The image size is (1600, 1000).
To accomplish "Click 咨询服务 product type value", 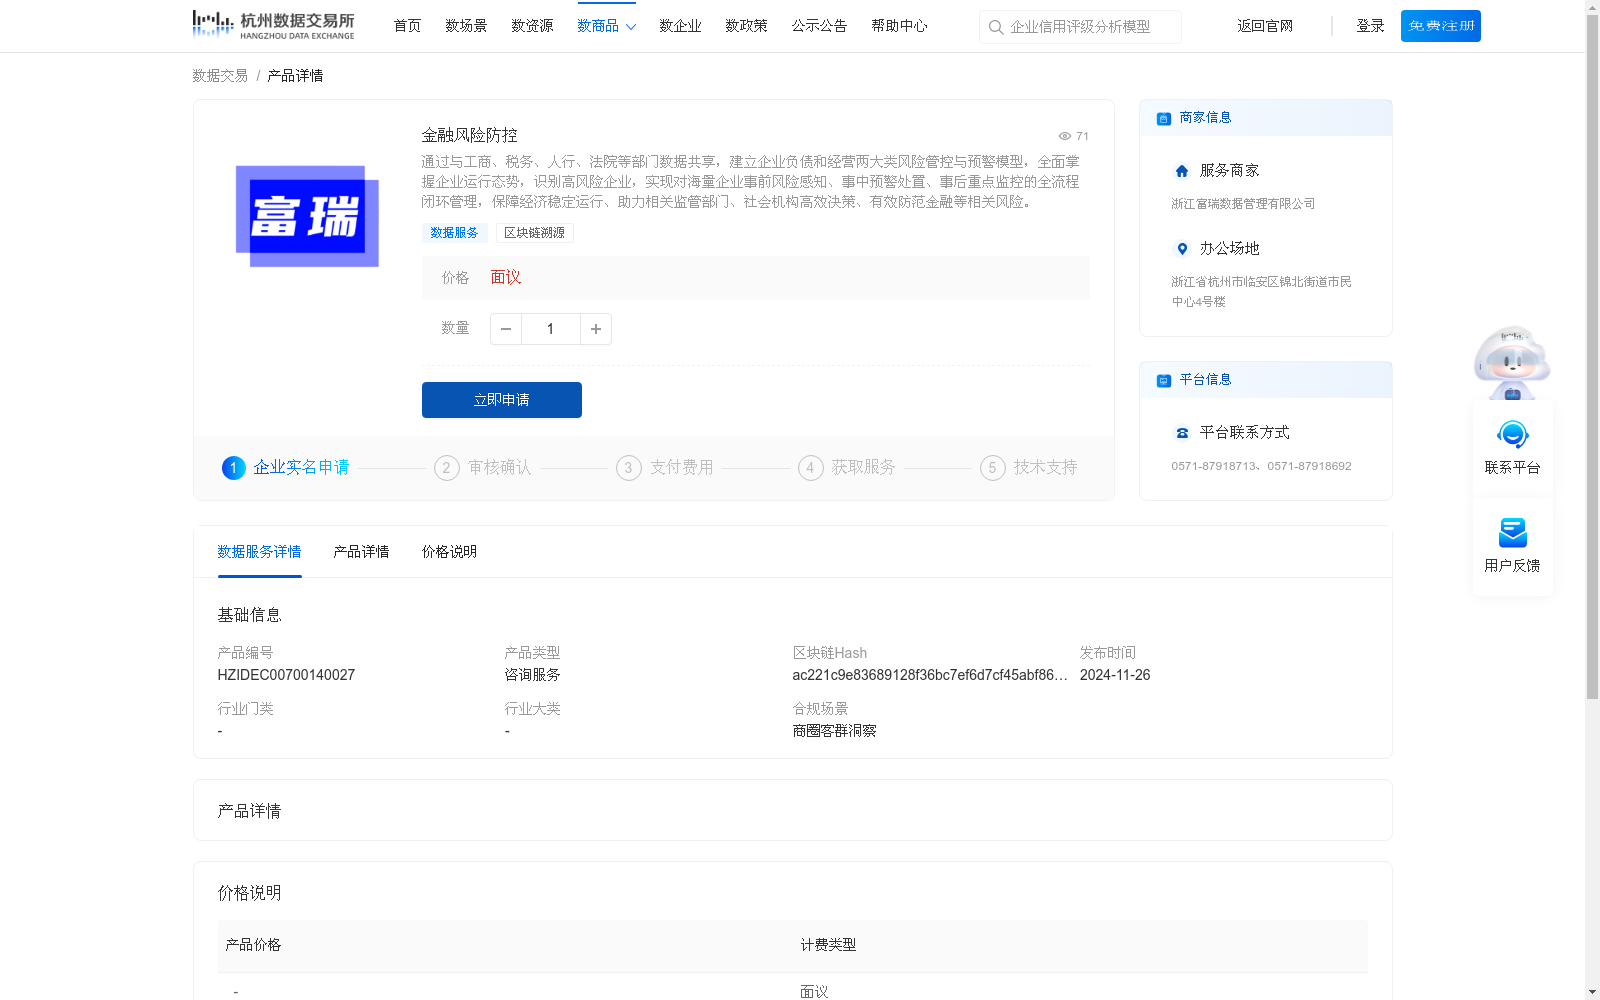I will tap(532, 675).
